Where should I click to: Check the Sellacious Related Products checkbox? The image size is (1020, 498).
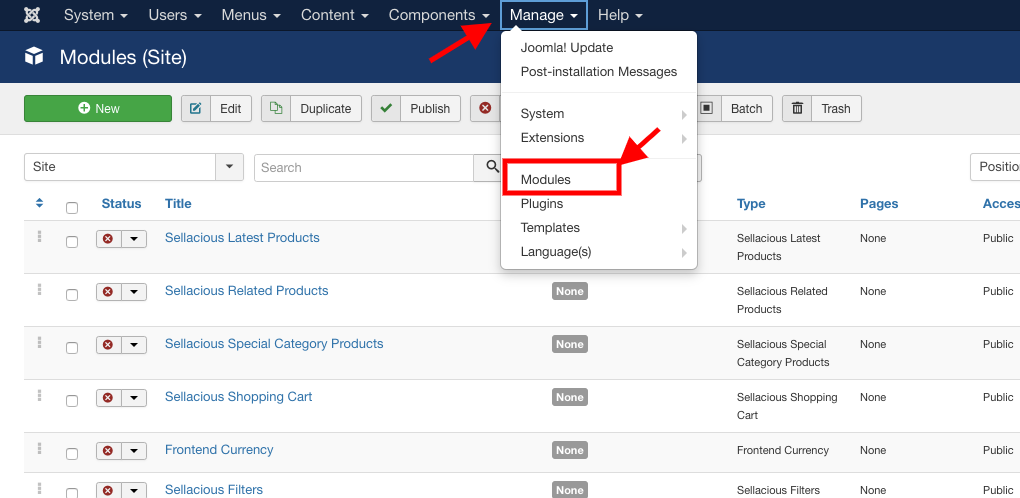[72, 295]
